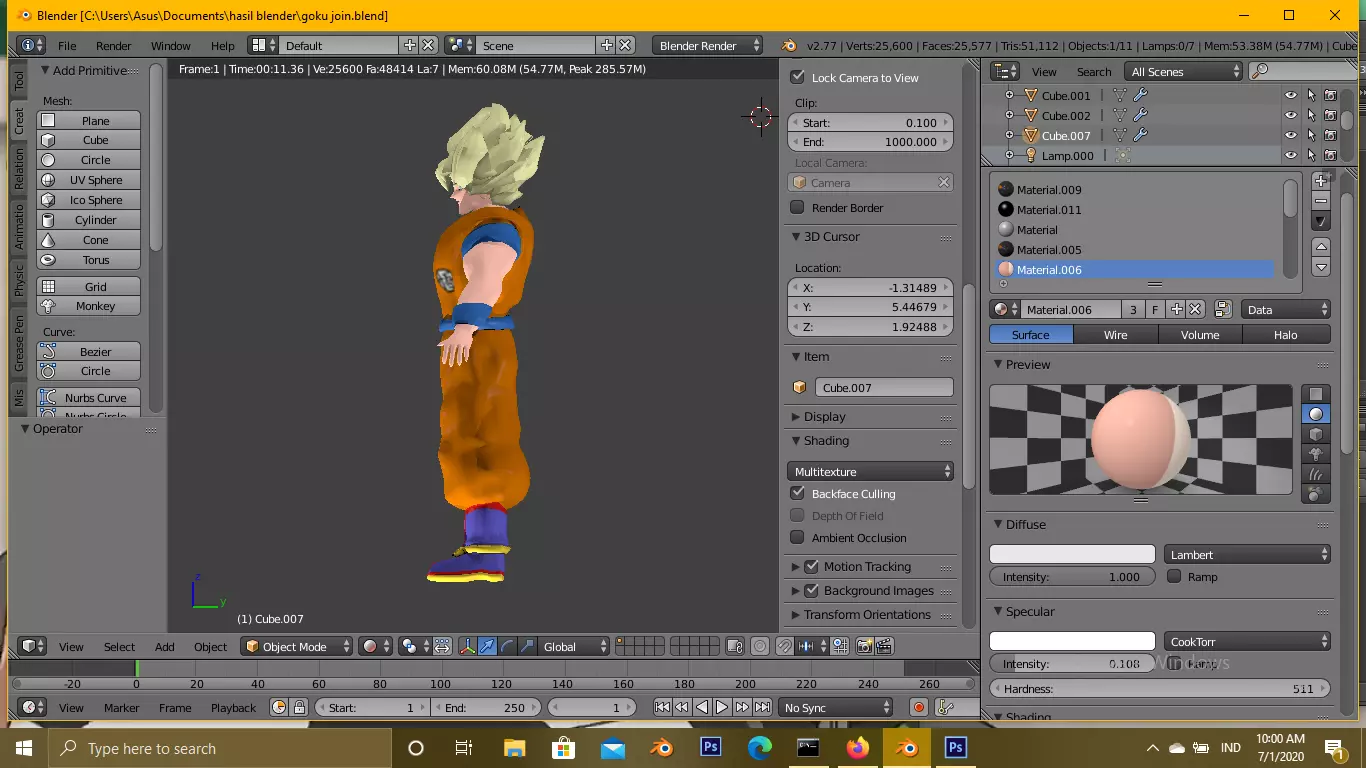This screenshot has height=768, width=1366.
Task: Click the diffuse color swatch
Action: (1072, 554)
